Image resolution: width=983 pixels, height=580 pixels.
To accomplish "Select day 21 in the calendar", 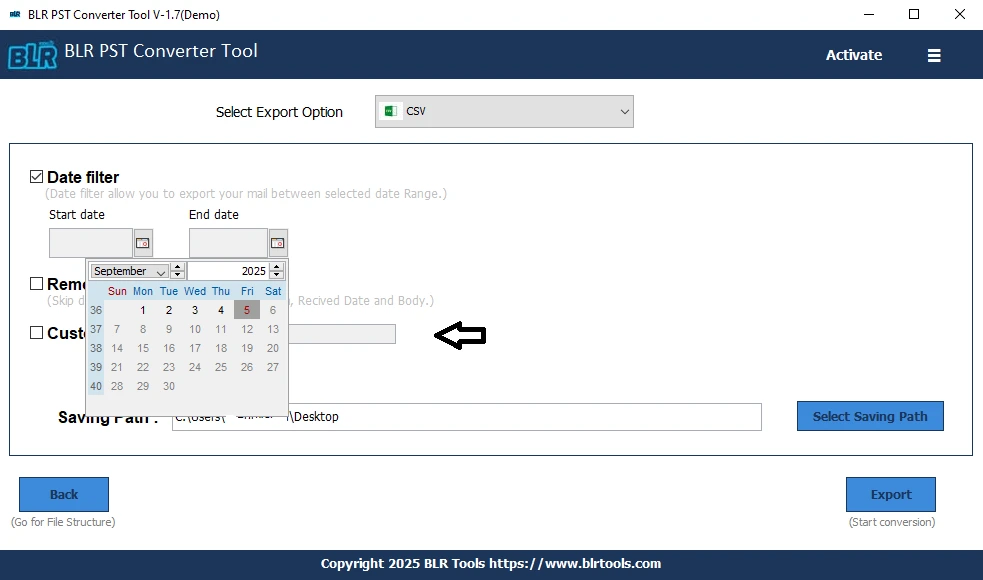I will [x=117, y=367].
